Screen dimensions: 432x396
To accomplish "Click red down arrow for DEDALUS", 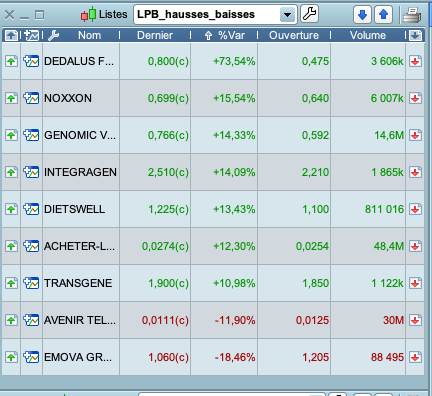I will pyautogui.click(x=415, y=61).
